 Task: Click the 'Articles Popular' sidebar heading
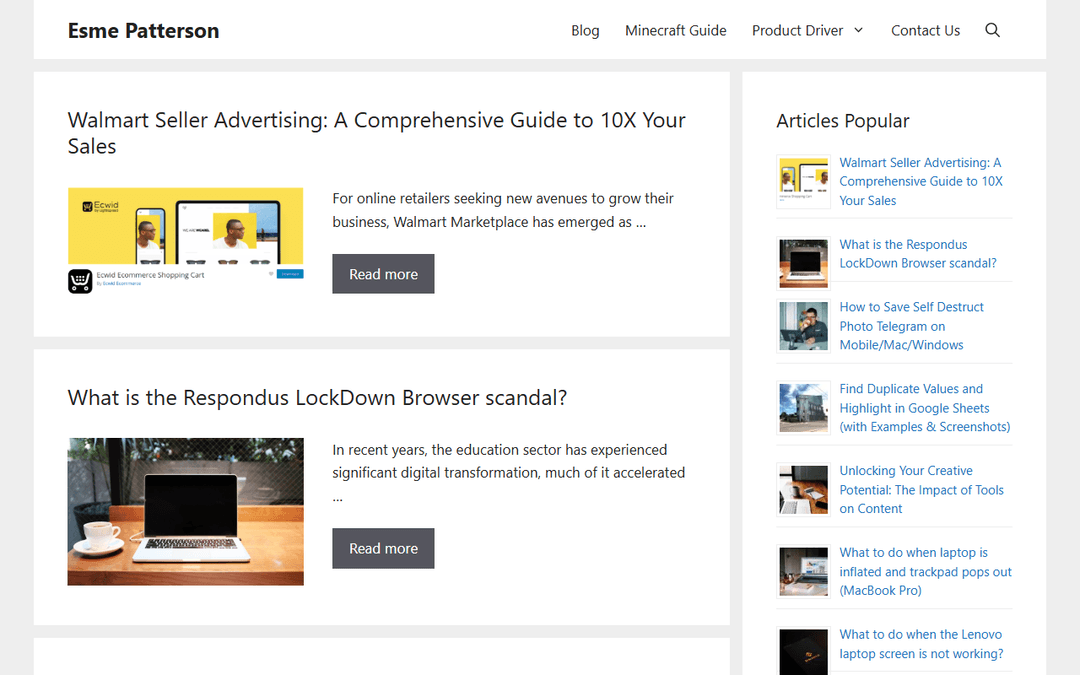click(x=842, y=121)
